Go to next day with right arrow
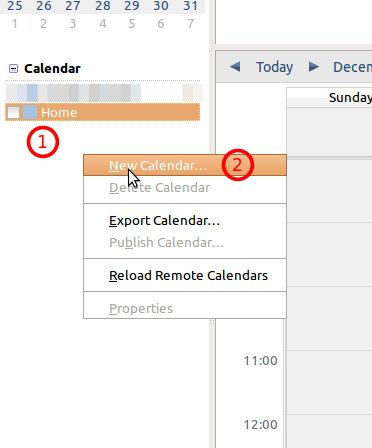 (314, 67)
